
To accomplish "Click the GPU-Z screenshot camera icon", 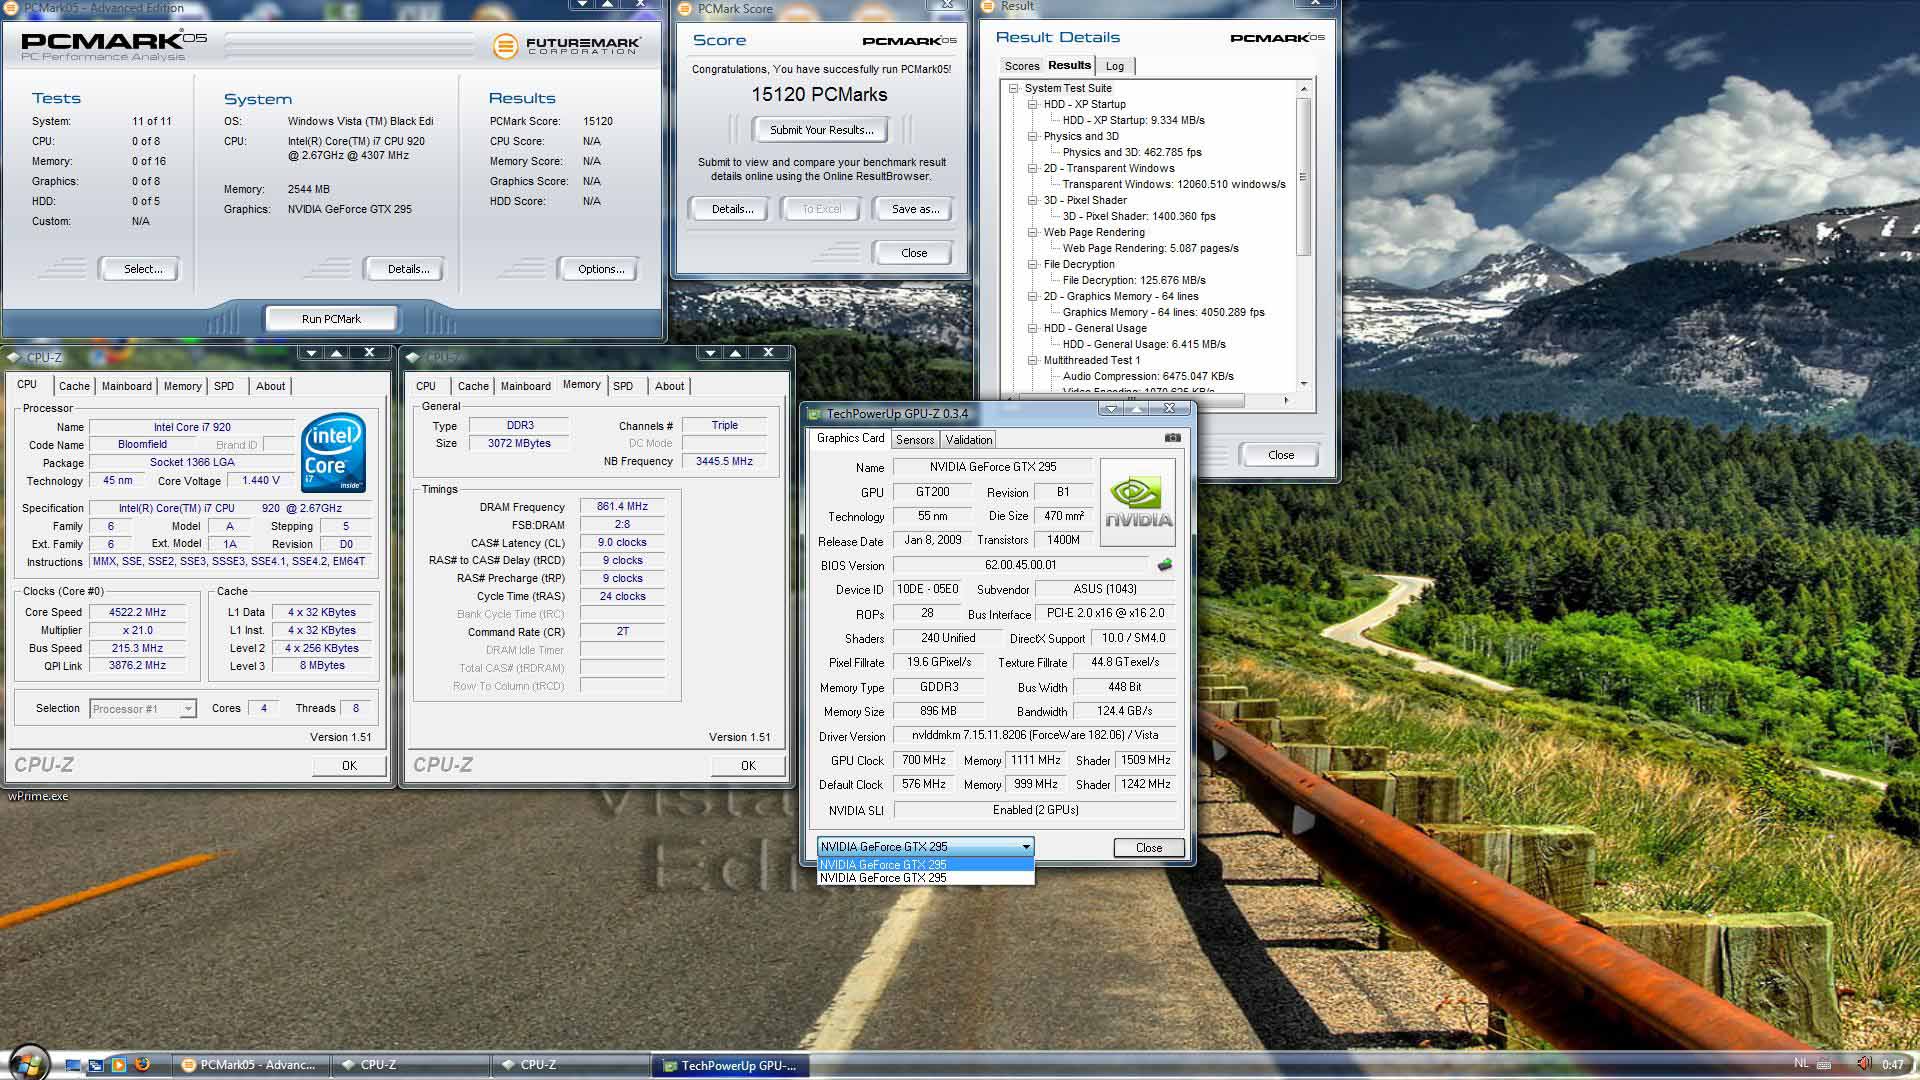I will pos(1173,438).
